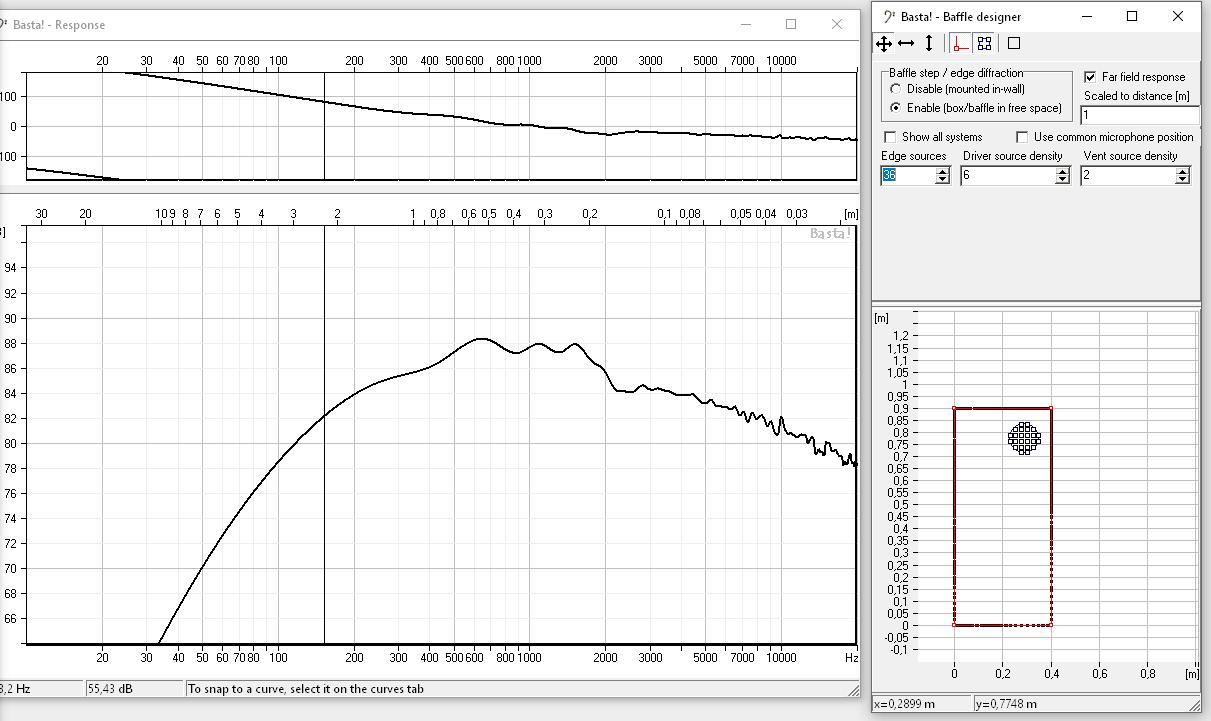Click the empty square toolbar icon
The width and height of the screenshot is (1211, 721).
click(x=1013, y=43)
